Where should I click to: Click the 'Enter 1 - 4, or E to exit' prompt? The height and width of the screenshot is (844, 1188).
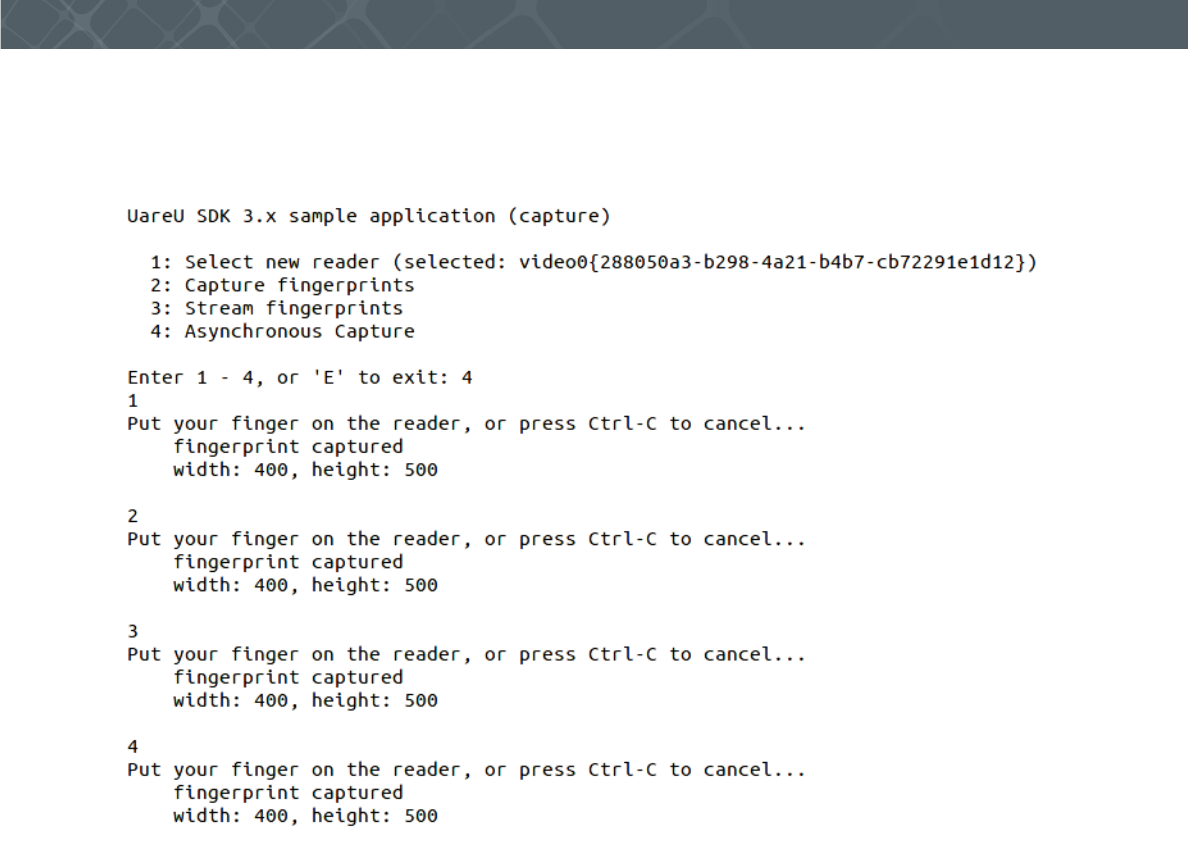[299, 377]
